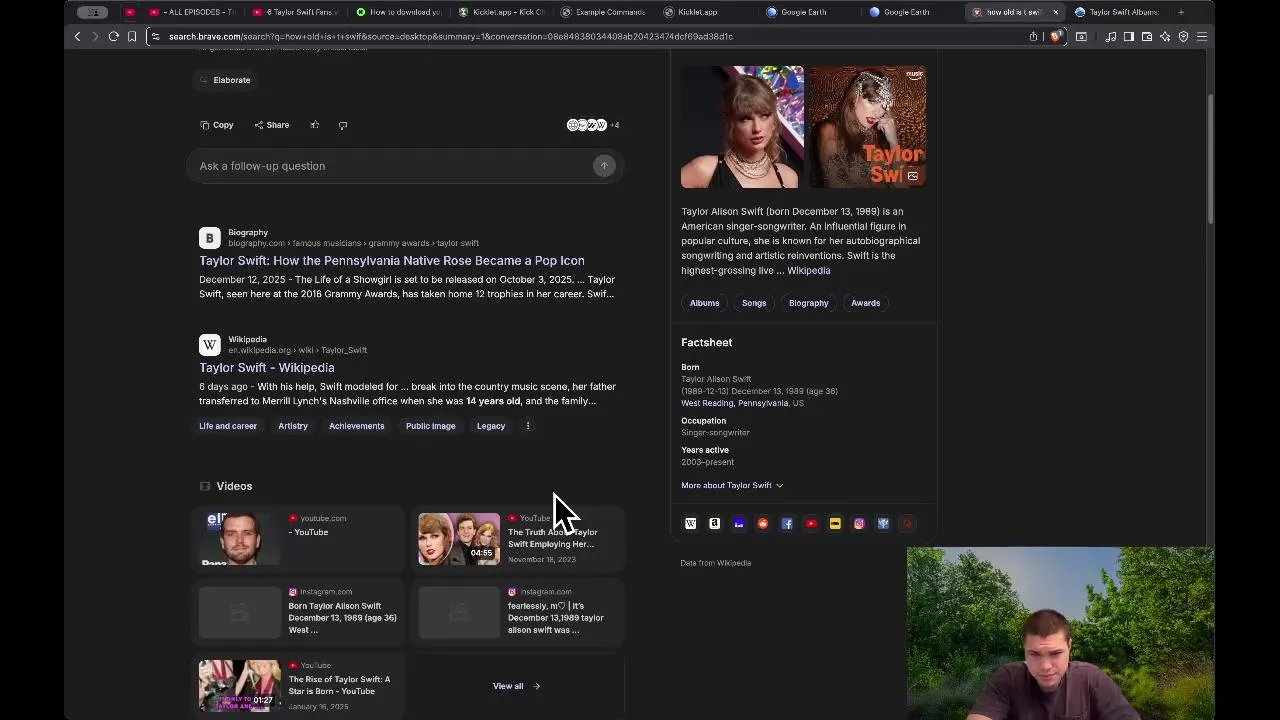Click the Wikipedia 'W' favicon in results

tap(209, 344)
